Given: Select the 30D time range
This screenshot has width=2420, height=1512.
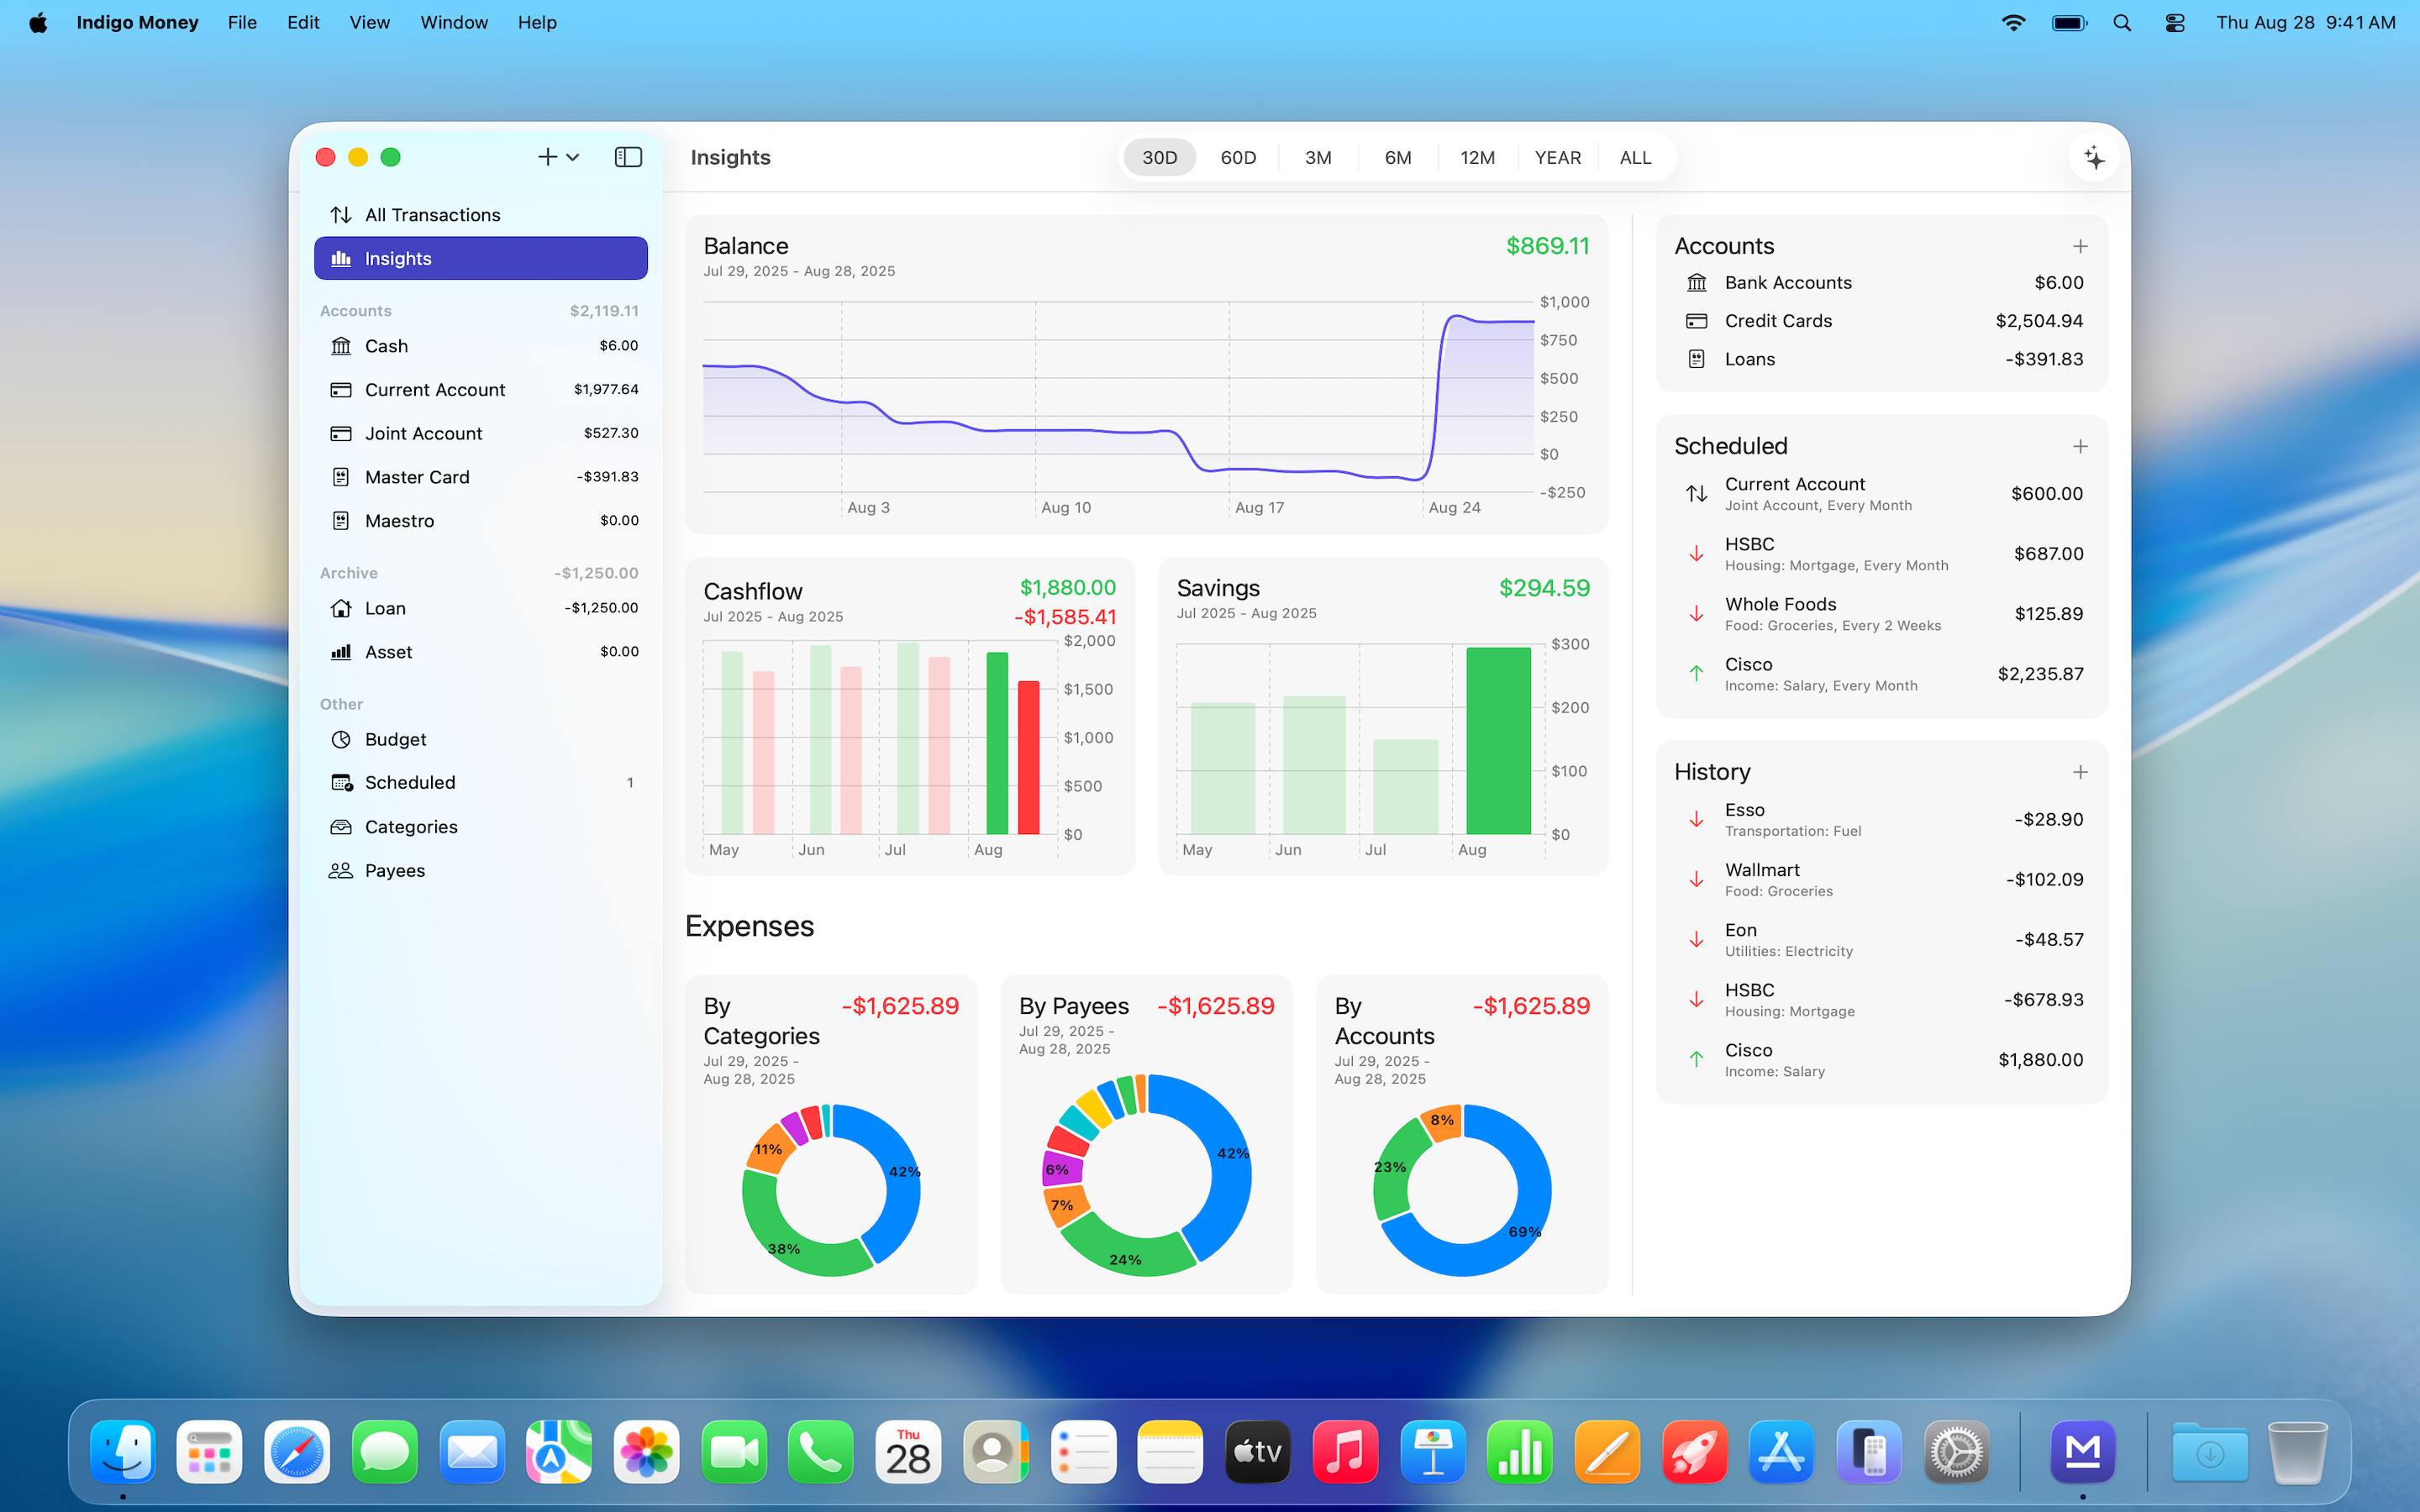Looking at the screenshot, I should pos(1159,157).
